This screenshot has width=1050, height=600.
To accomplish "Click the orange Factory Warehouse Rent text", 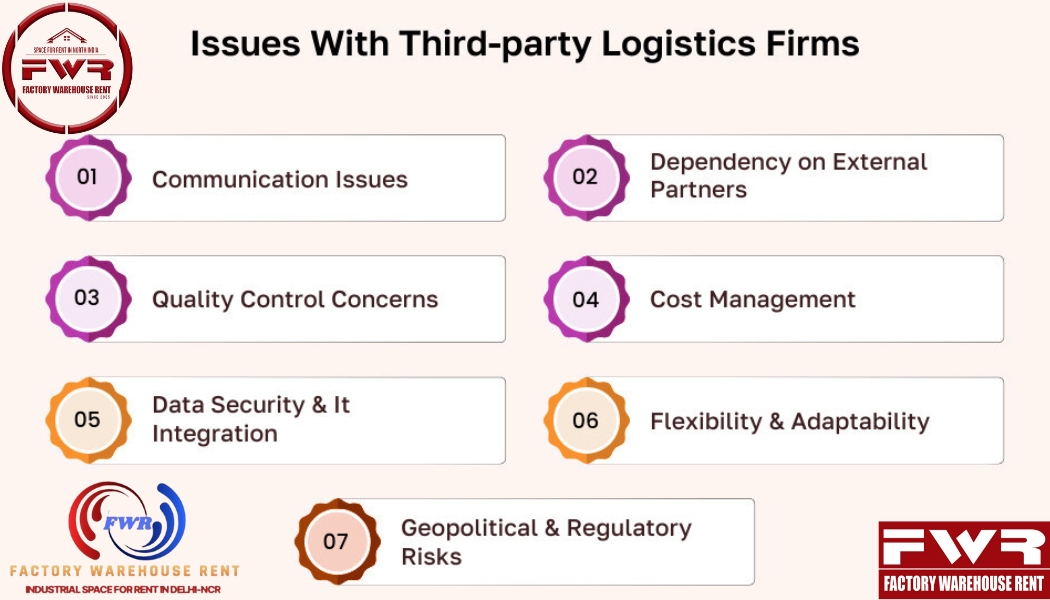I will pos(124,571).
